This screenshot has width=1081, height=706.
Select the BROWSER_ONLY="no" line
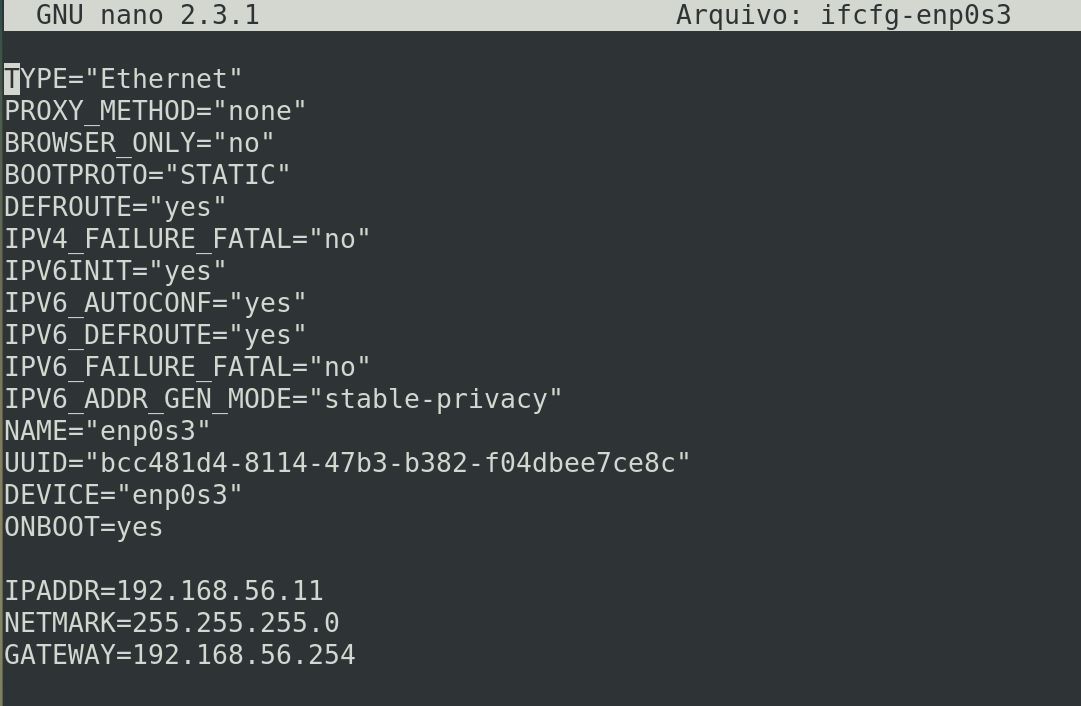(139, 143)
